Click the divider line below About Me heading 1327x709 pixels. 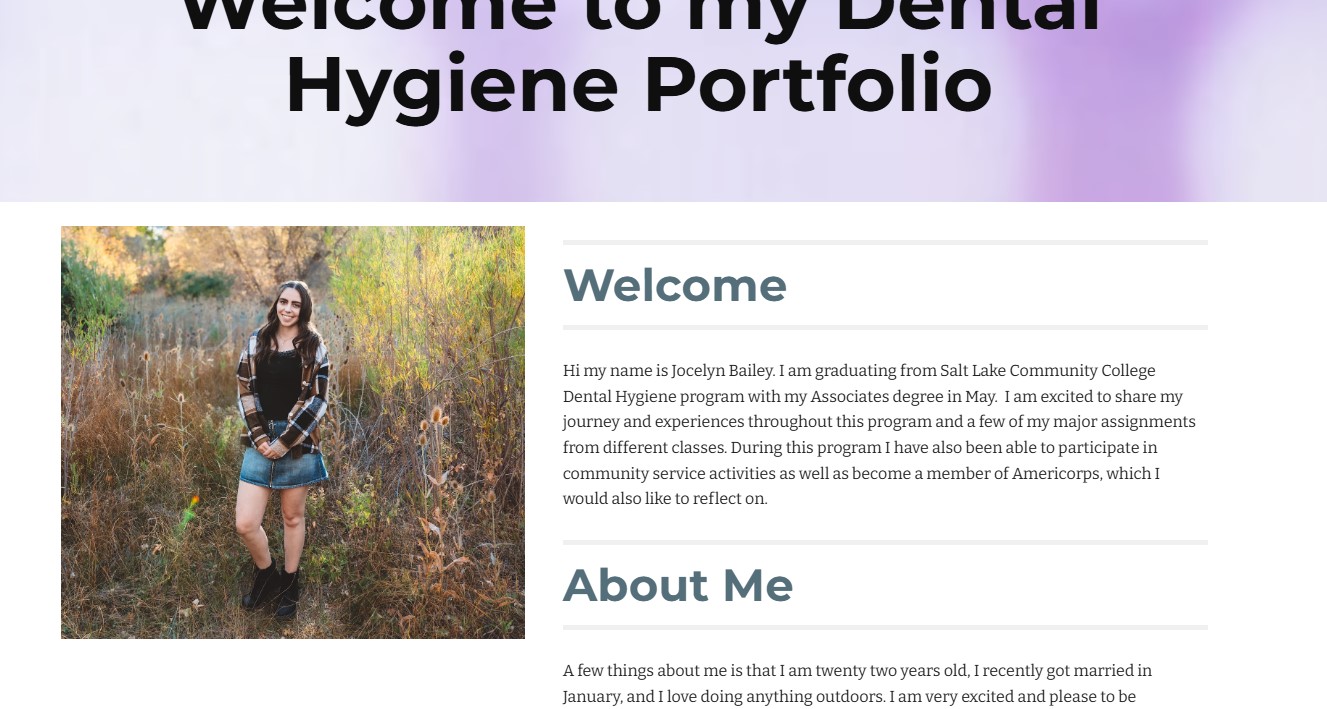[885, 627]
